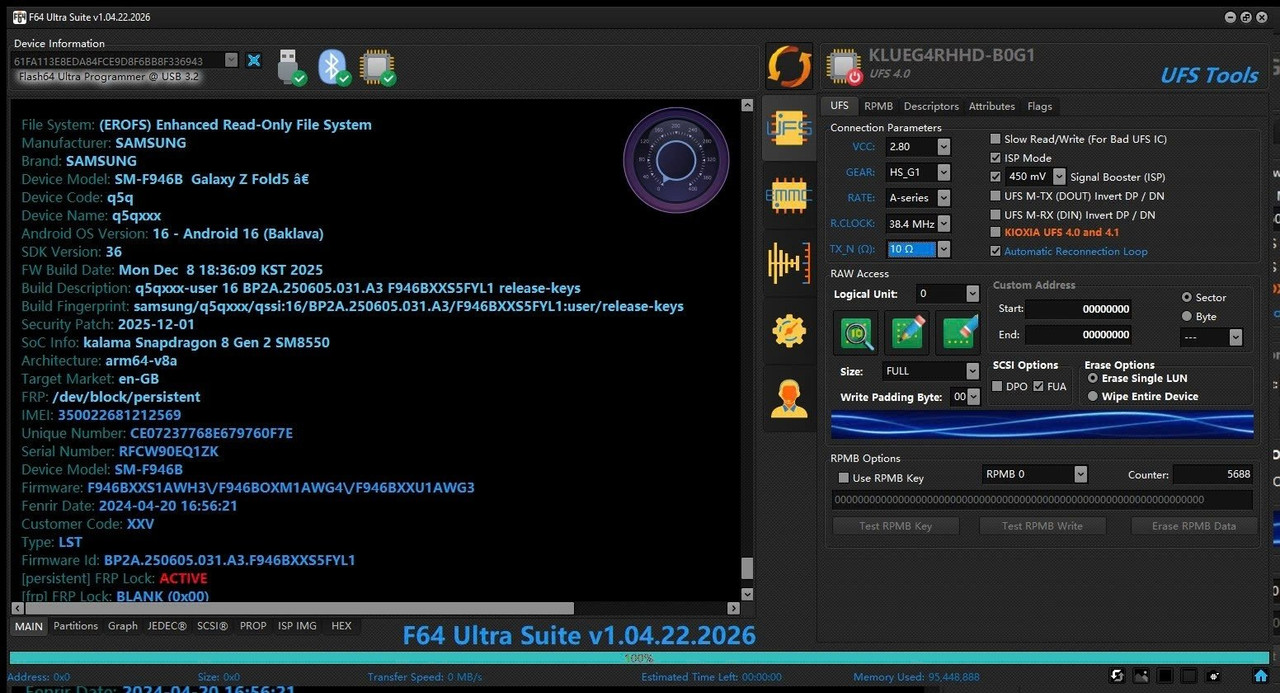Choose Erase Single LUN option

coord(1093,378)
